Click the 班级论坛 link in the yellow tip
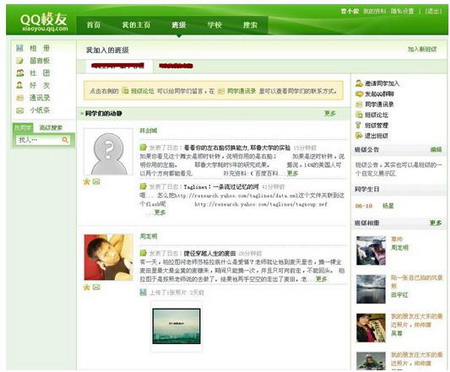The width and height of the screenshot is (450, 372). tap(142, 91)
